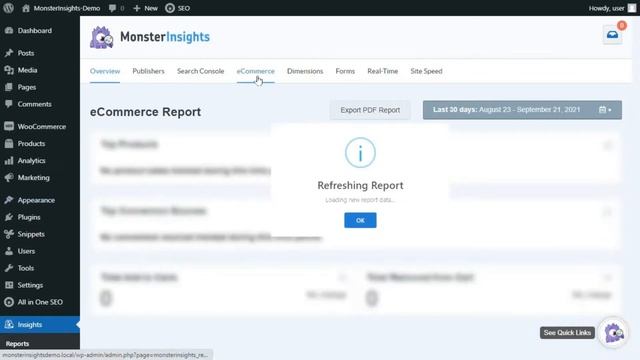Click OK in Refreshing Report dialog
Screen dimensions: 640x360
(x=360, y=220)
